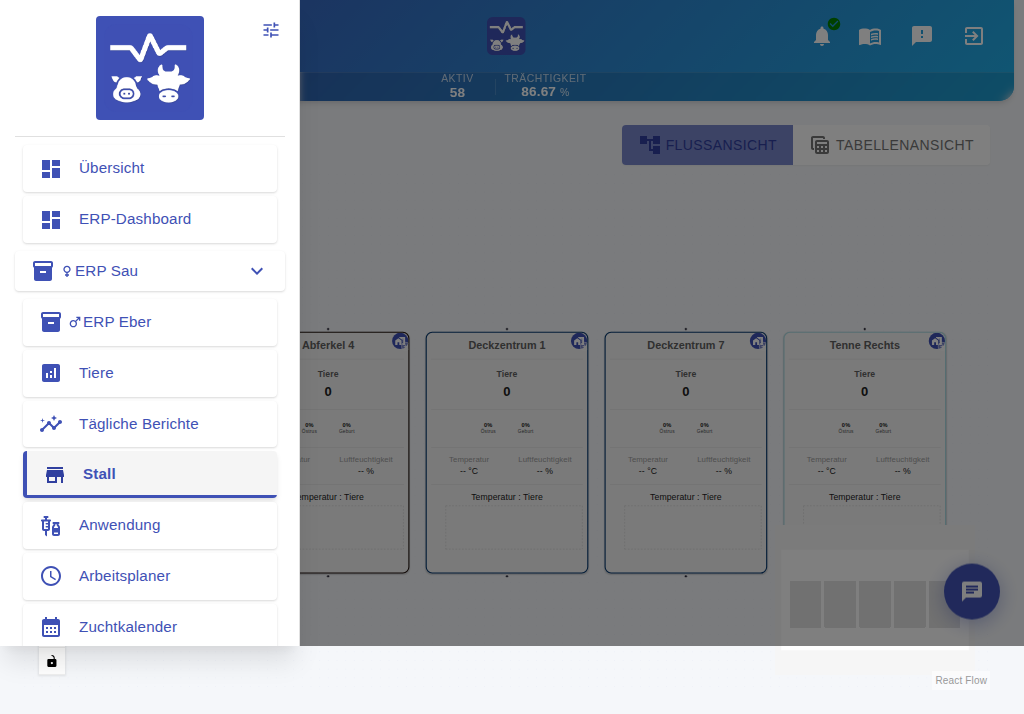Viewport: 1024px width, 714px height.
Task: Click the barn icon on Deckzentrum 1 card
Action: click(x=579, y=341)
